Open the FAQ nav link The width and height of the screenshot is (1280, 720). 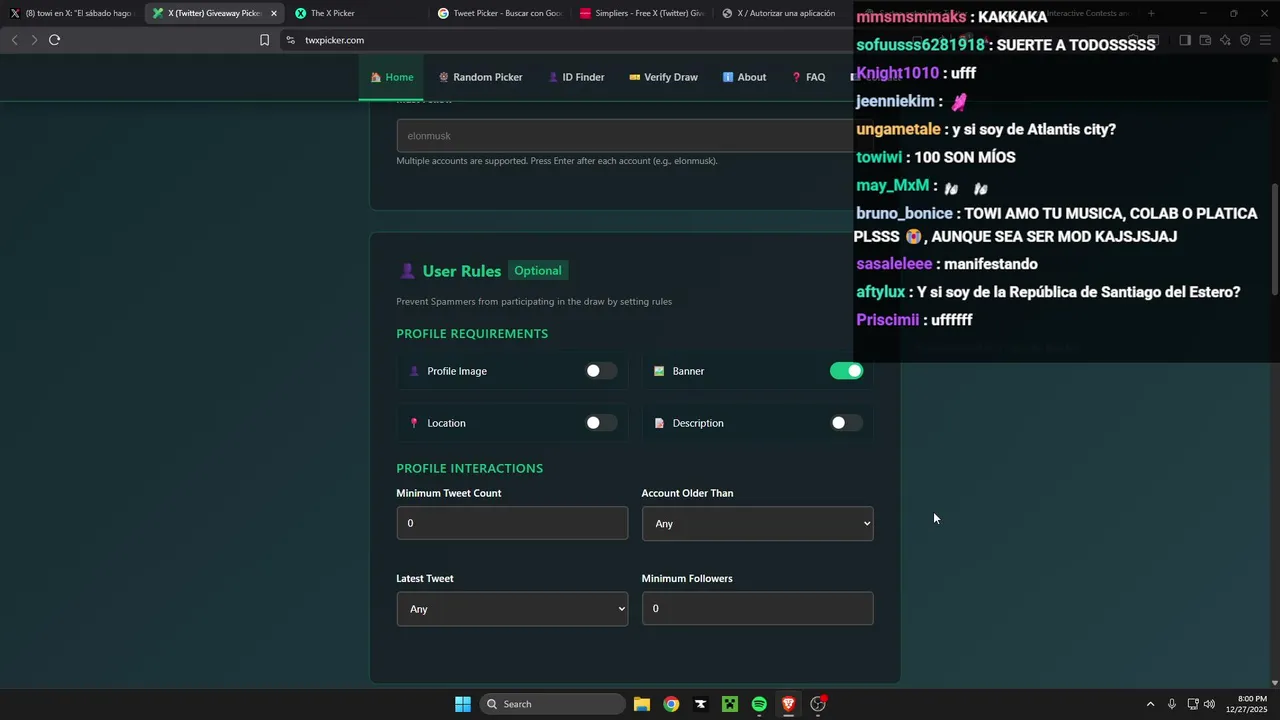(x=808, y=77)
